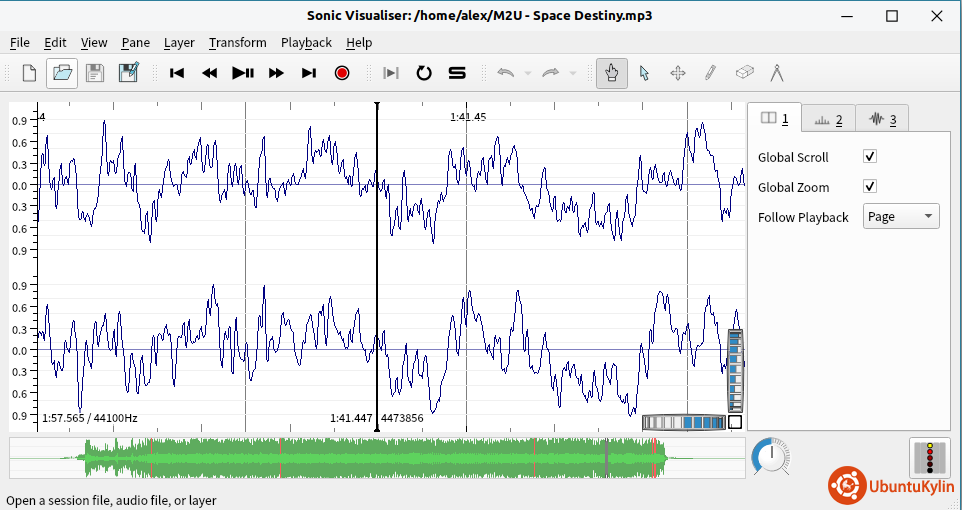Toggle the Loop Playback icon
The width and height of the screenshot is (962, 510).
coord(424,73)
